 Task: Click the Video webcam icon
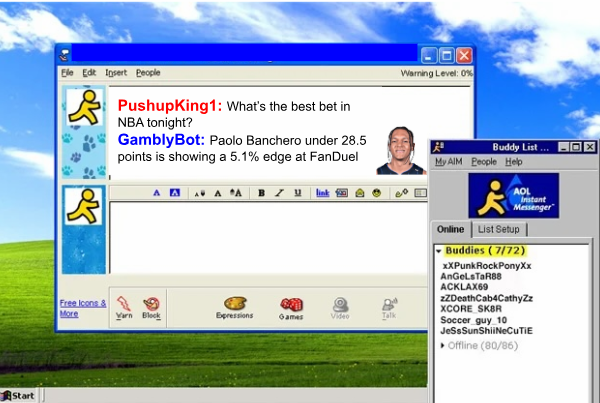(x=340, y=308)
